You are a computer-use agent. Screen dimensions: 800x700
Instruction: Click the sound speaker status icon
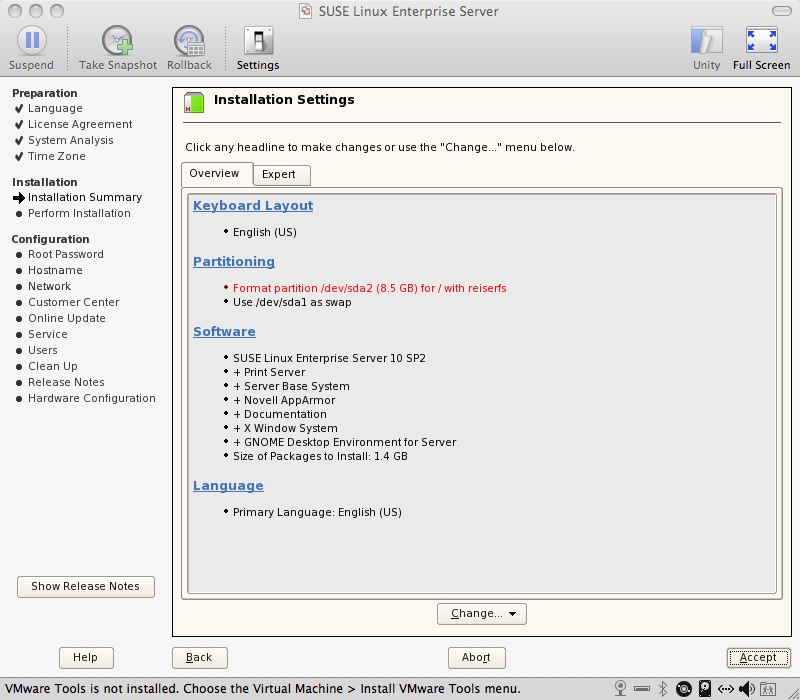point(747,689)
